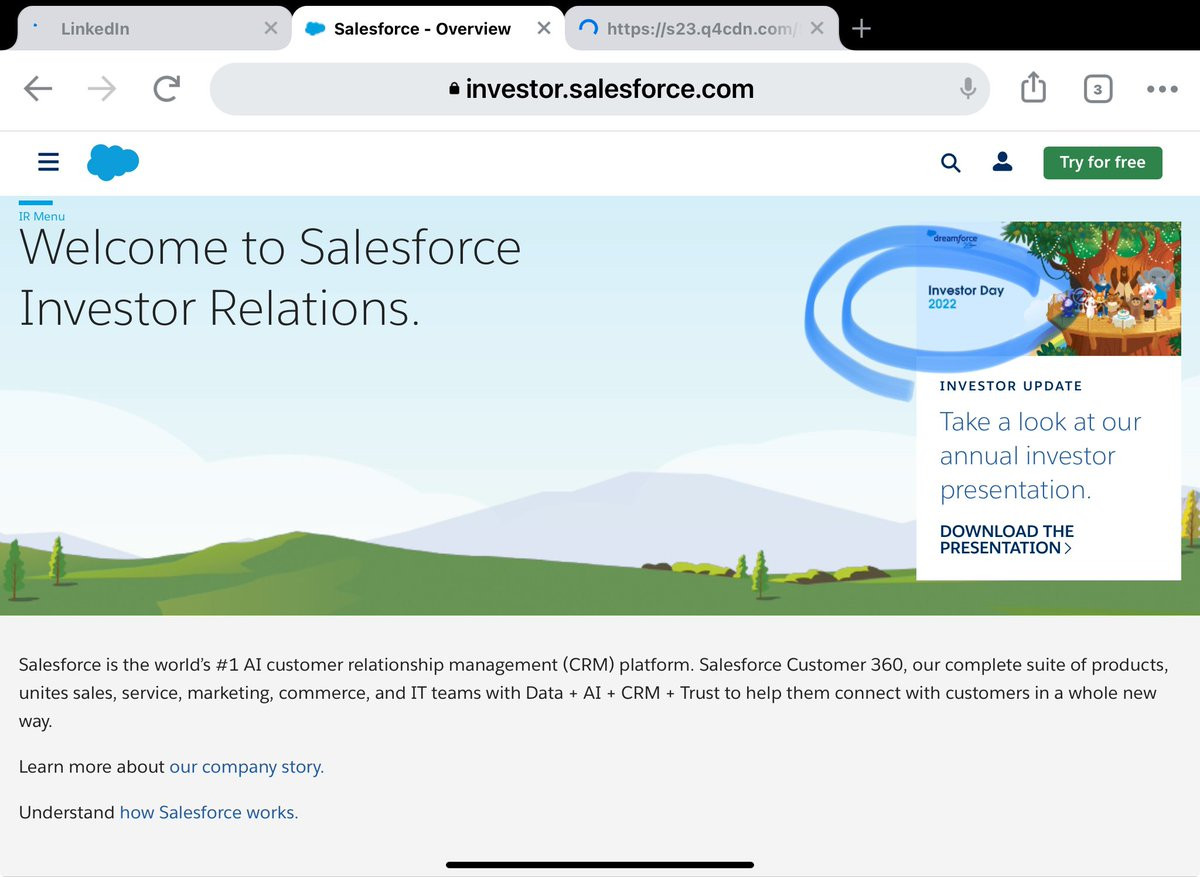This screenshot has height=877, width=1200.
Task: Click the browser forward arrow
Action: 102,89
